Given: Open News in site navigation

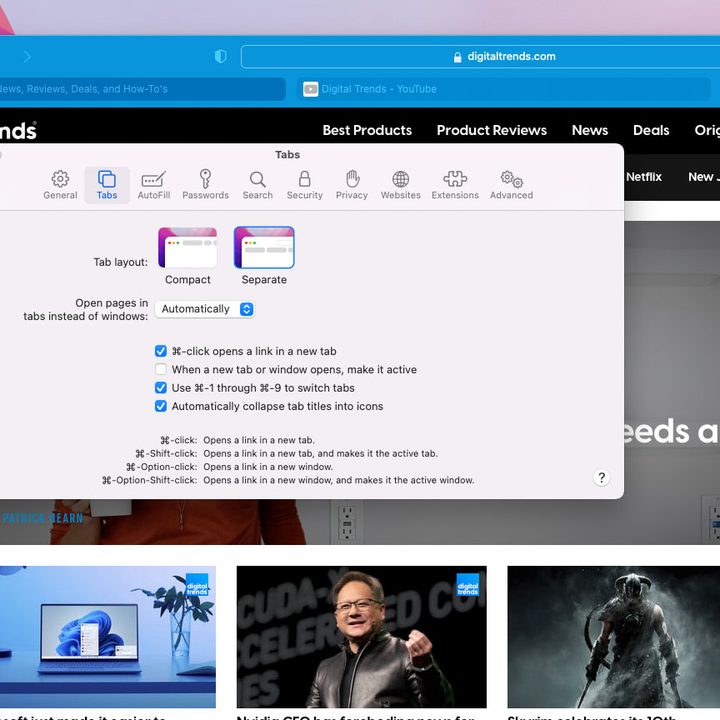Looking at the screenshot, I should (x=590, y=130).
